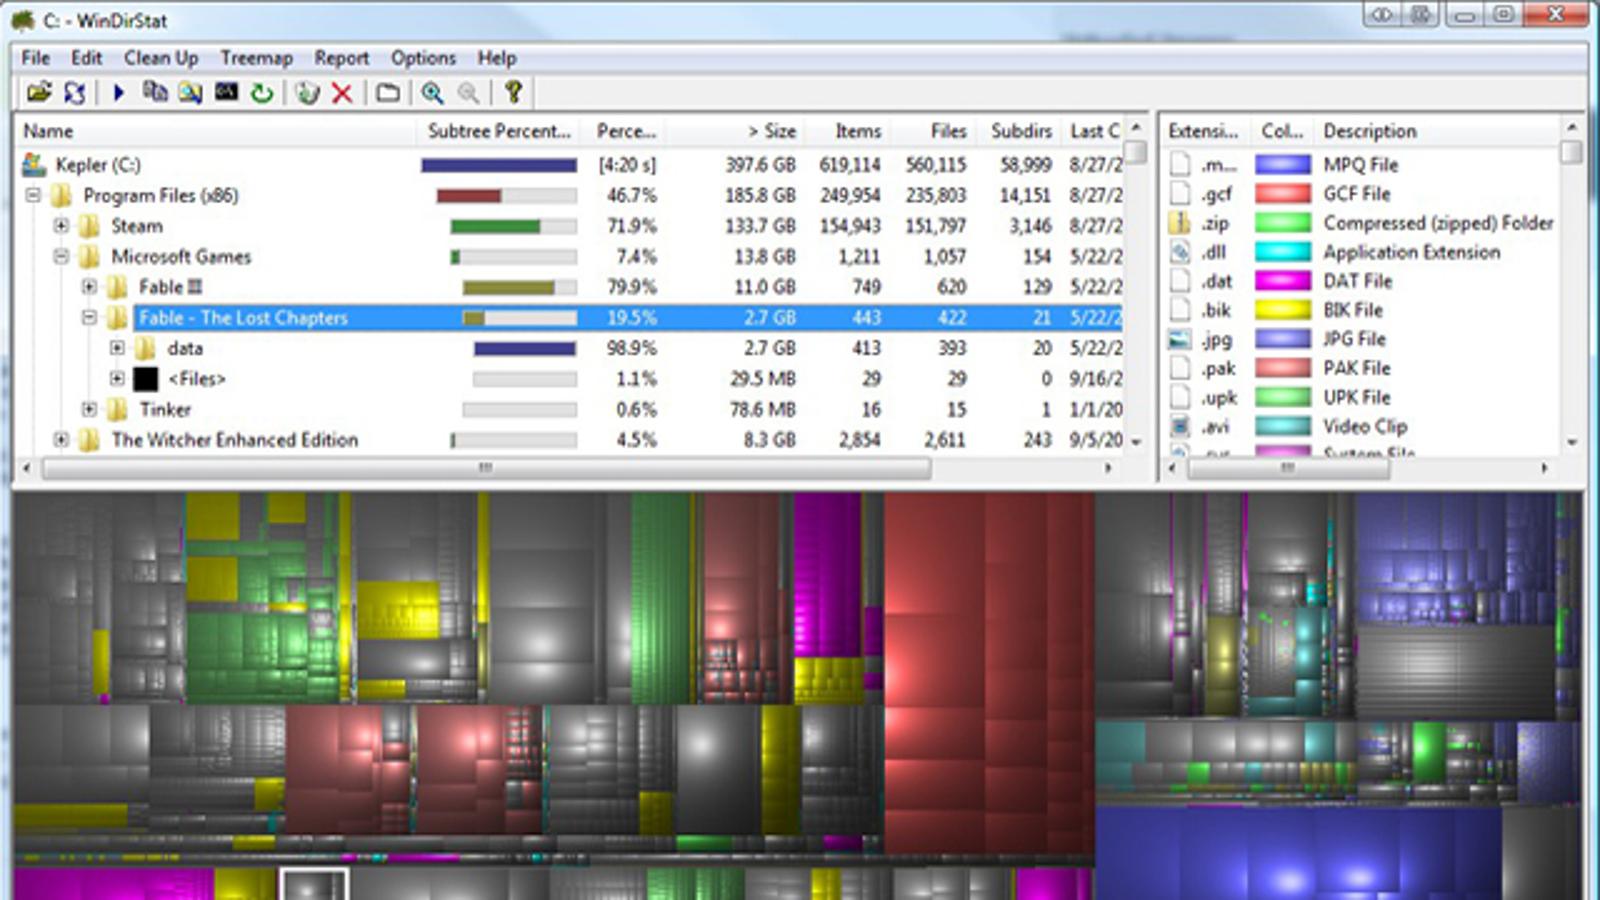This screenshot has height=900, width=1600.
Task: Open the File menu
Action: 36,58
